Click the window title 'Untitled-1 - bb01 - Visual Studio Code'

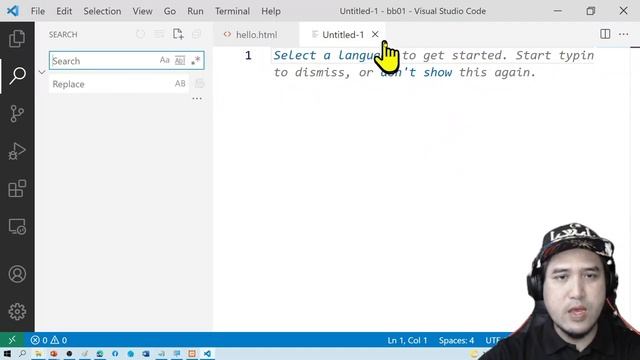coord(413,11)
